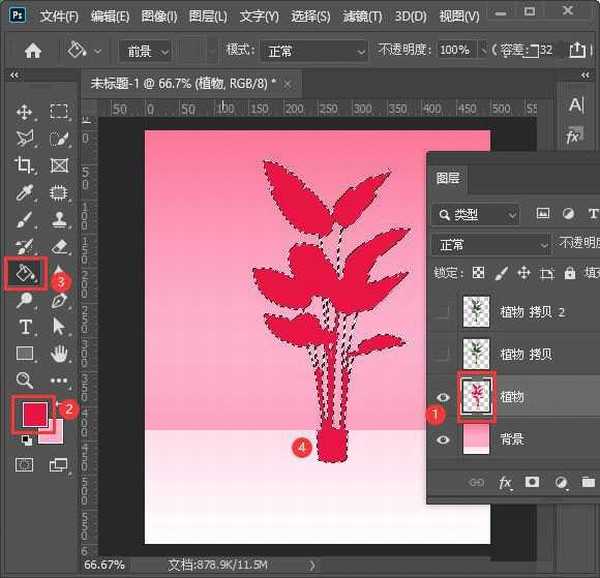The height and width of the screenshot is (578, 600).
Task: Click the red foreground color swatch
Action: [34, 412]
